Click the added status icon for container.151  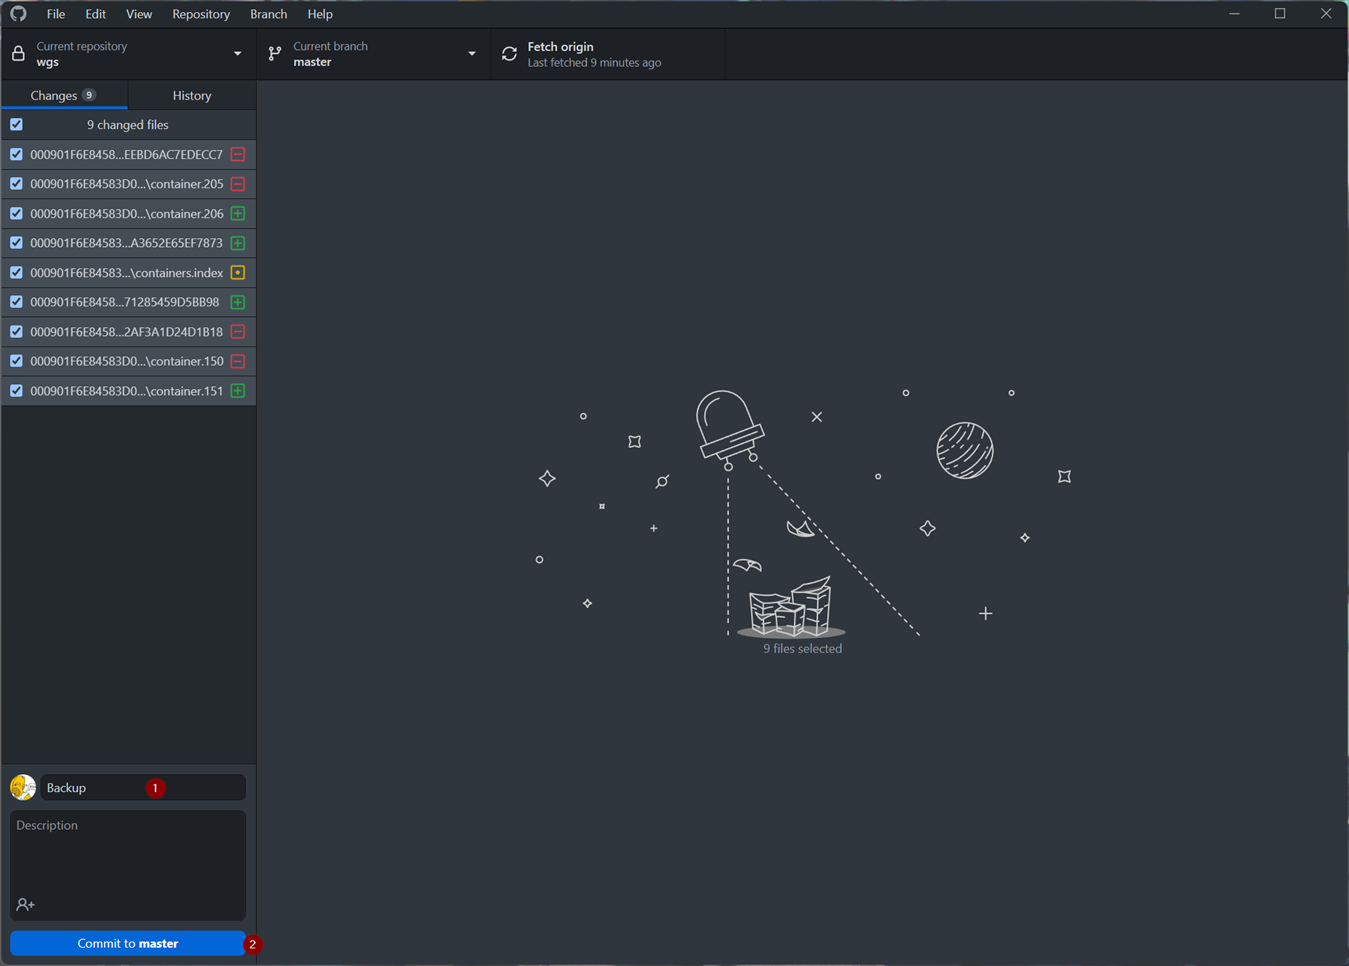tap(238, 391)
